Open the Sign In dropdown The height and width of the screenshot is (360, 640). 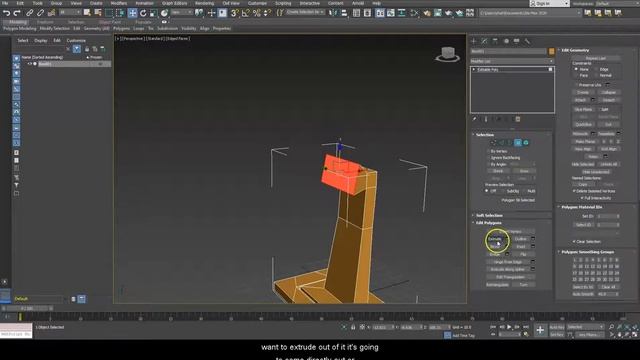click(549, 3)
